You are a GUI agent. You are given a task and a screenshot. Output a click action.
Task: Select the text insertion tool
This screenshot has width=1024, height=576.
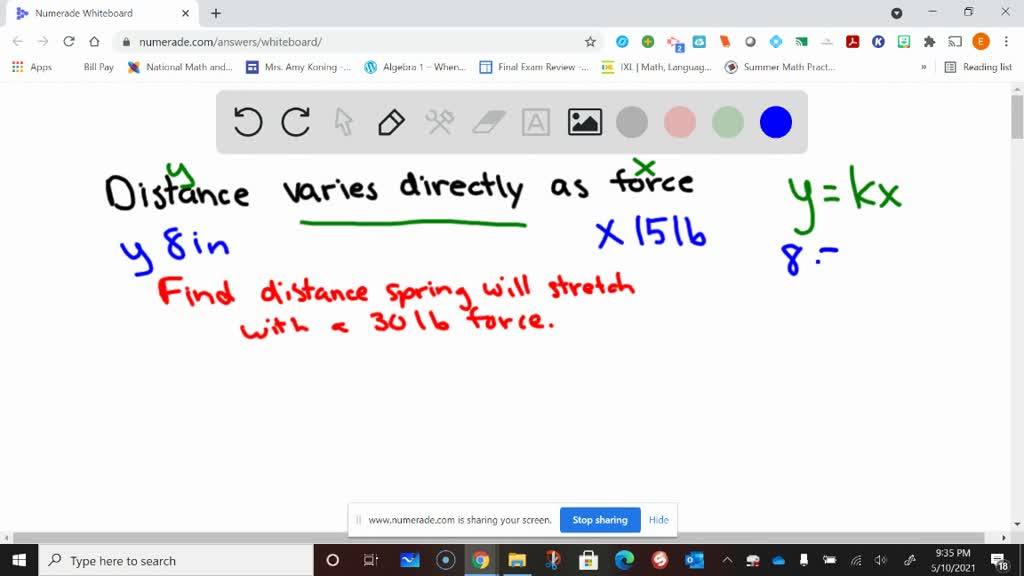[x=536, y=121]
